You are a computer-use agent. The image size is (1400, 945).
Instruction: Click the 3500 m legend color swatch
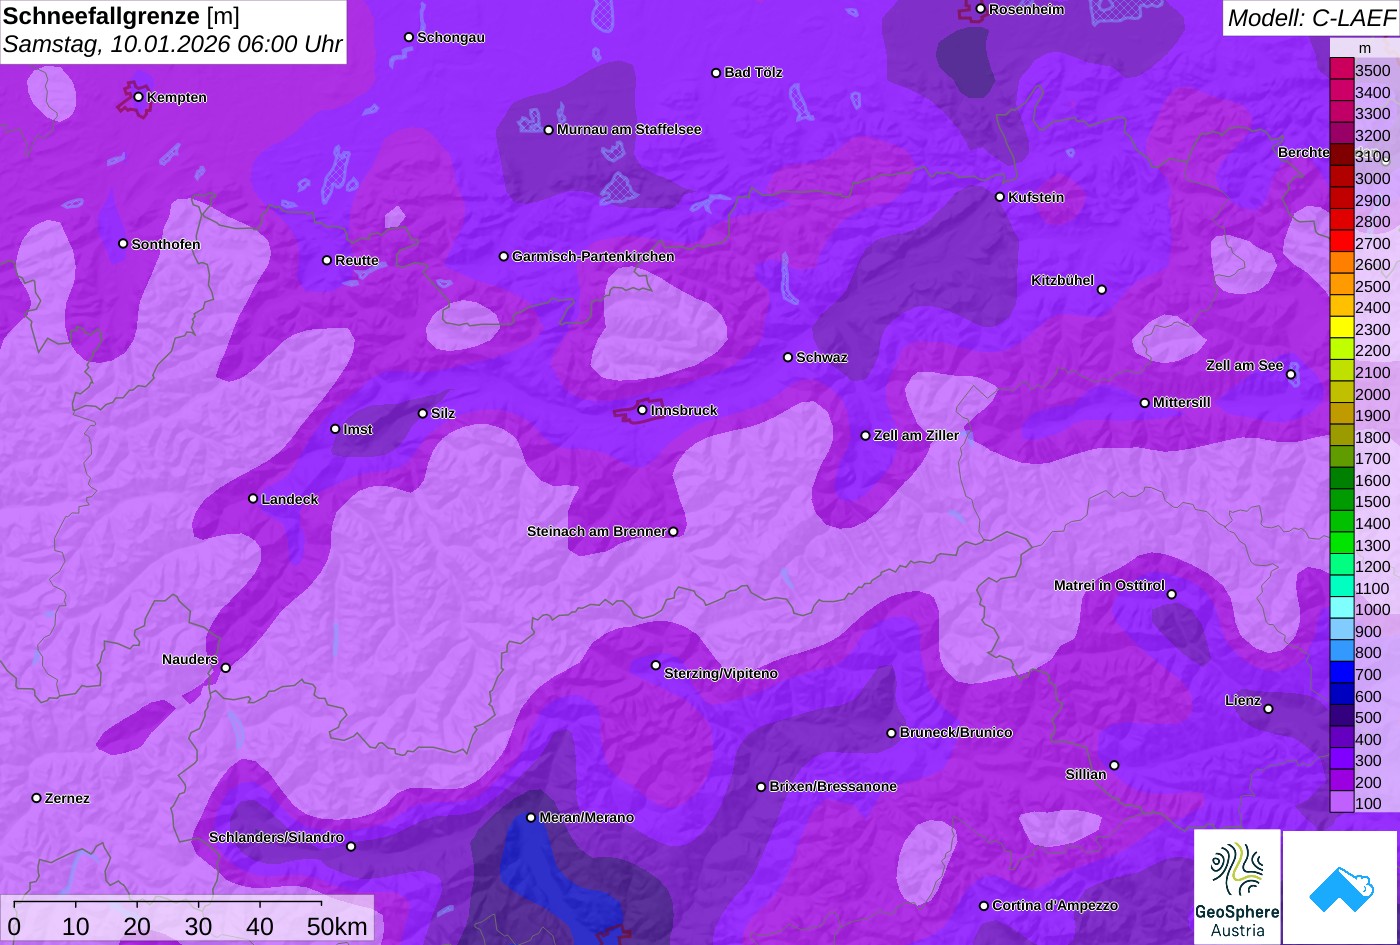click(1341, 70)
